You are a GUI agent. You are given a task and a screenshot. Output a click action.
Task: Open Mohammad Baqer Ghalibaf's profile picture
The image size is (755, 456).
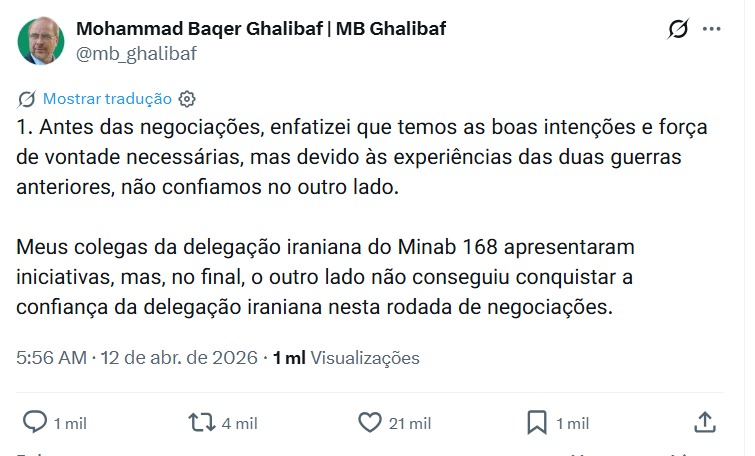point(41,41)
